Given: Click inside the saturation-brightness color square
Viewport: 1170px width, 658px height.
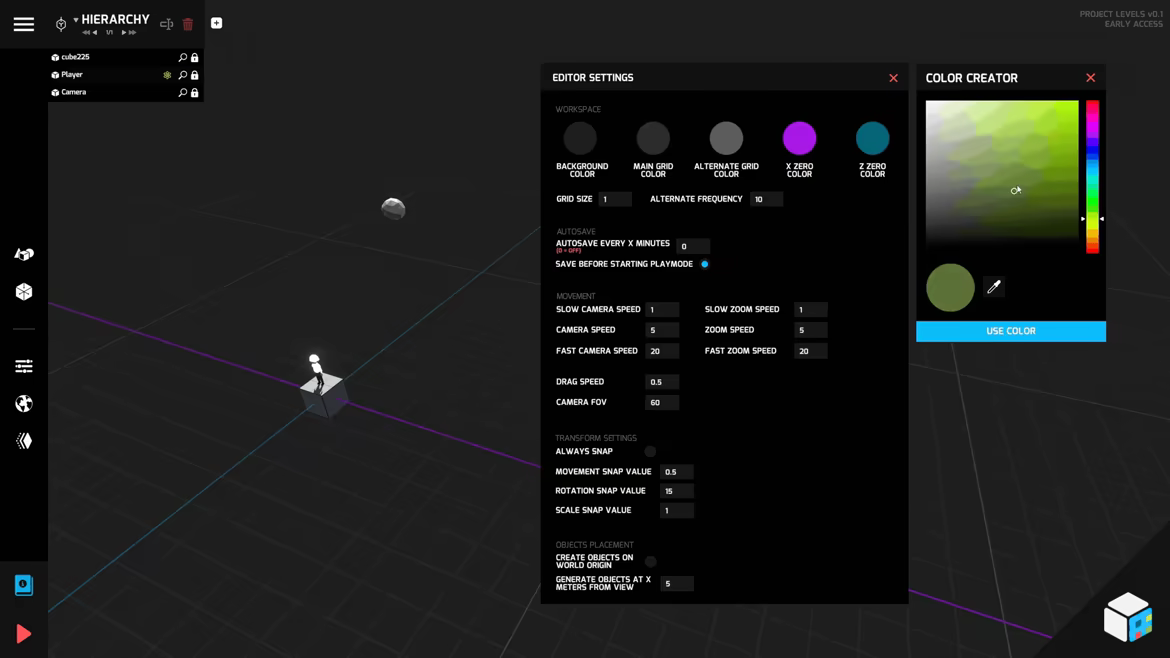Looking at the screenshot, I should click(1002, 175).
